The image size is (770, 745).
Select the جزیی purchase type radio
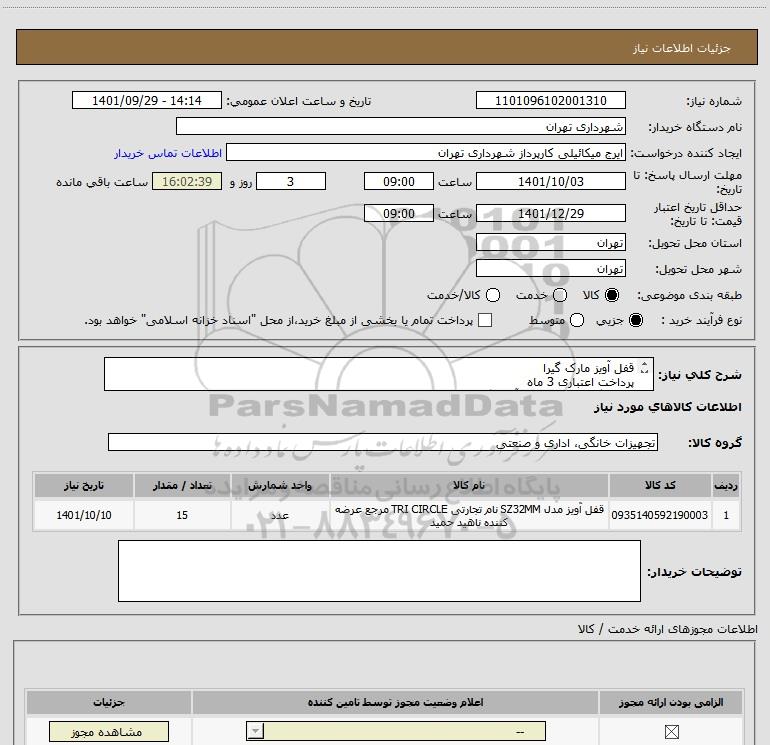pos(636,320)
